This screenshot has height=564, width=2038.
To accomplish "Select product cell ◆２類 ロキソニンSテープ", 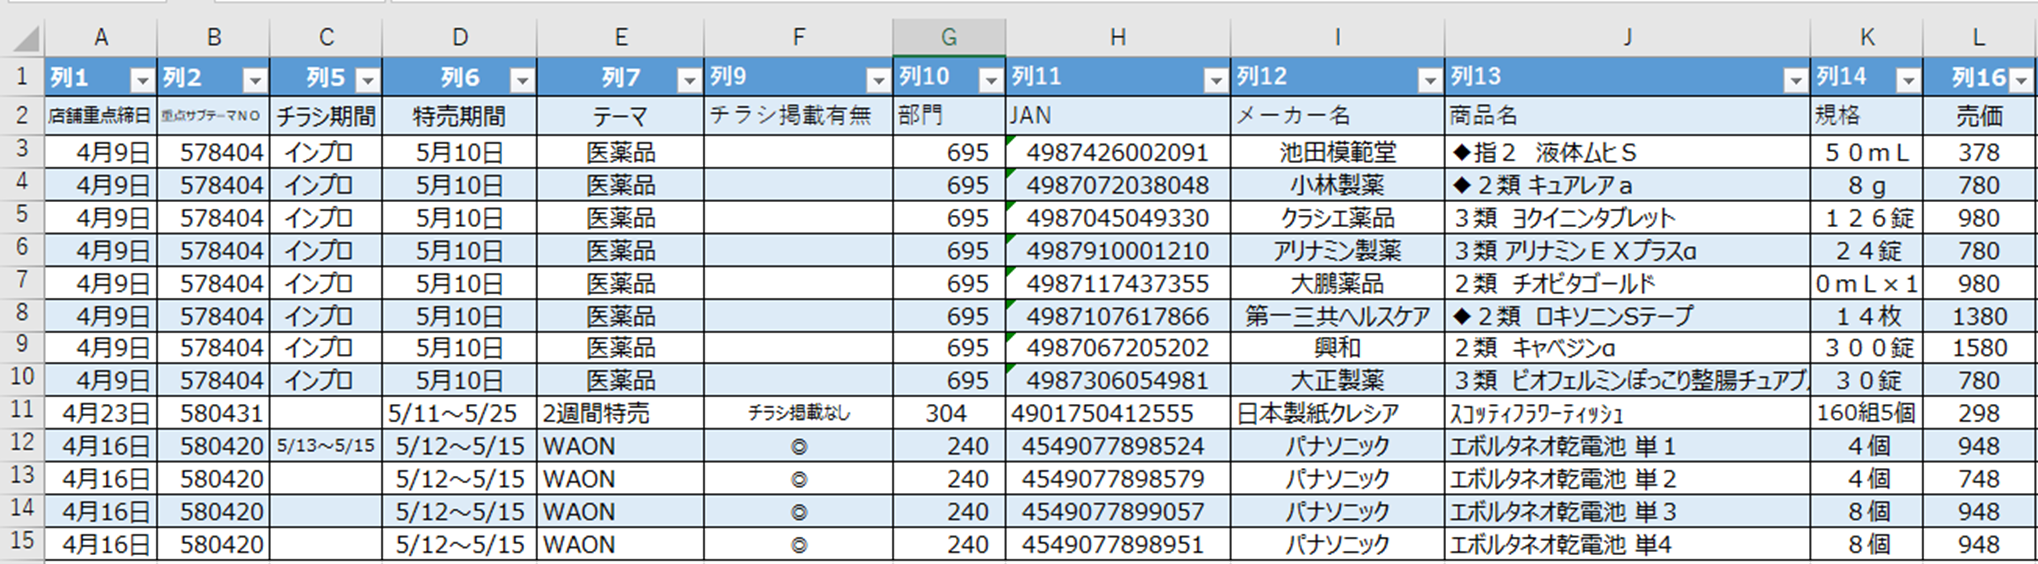I will (1627, 316).
